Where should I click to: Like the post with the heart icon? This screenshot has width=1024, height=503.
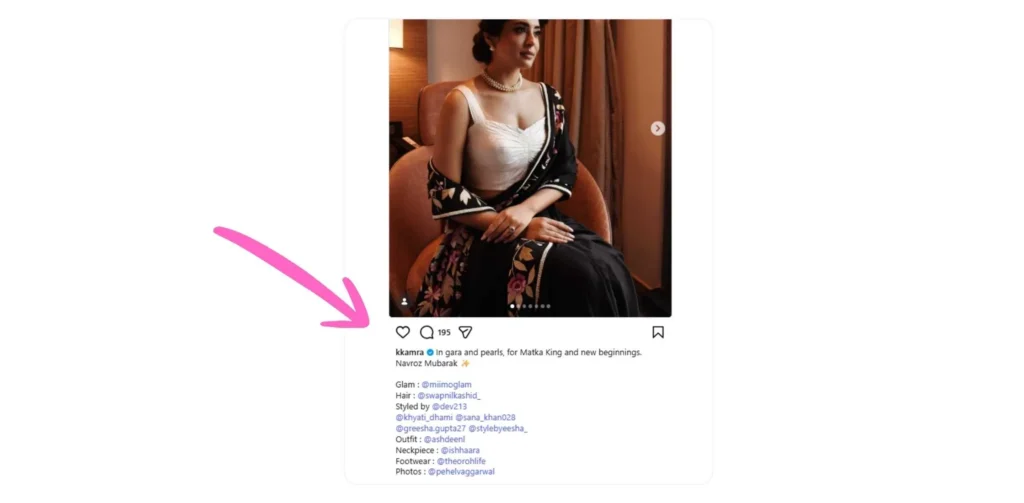(403, 333)
